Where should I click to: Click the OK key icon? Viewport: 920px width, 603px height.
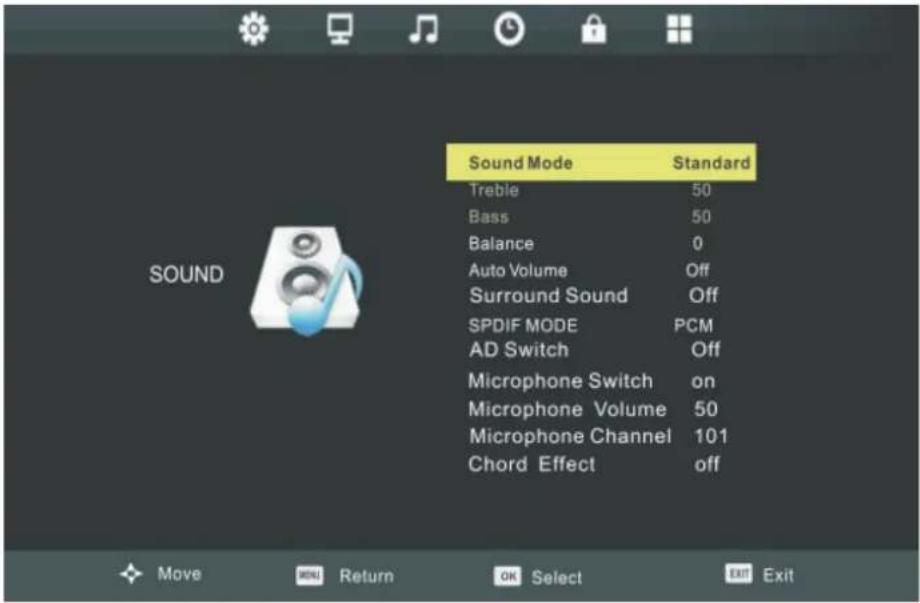pyautogui.click(x=508, y=577)
